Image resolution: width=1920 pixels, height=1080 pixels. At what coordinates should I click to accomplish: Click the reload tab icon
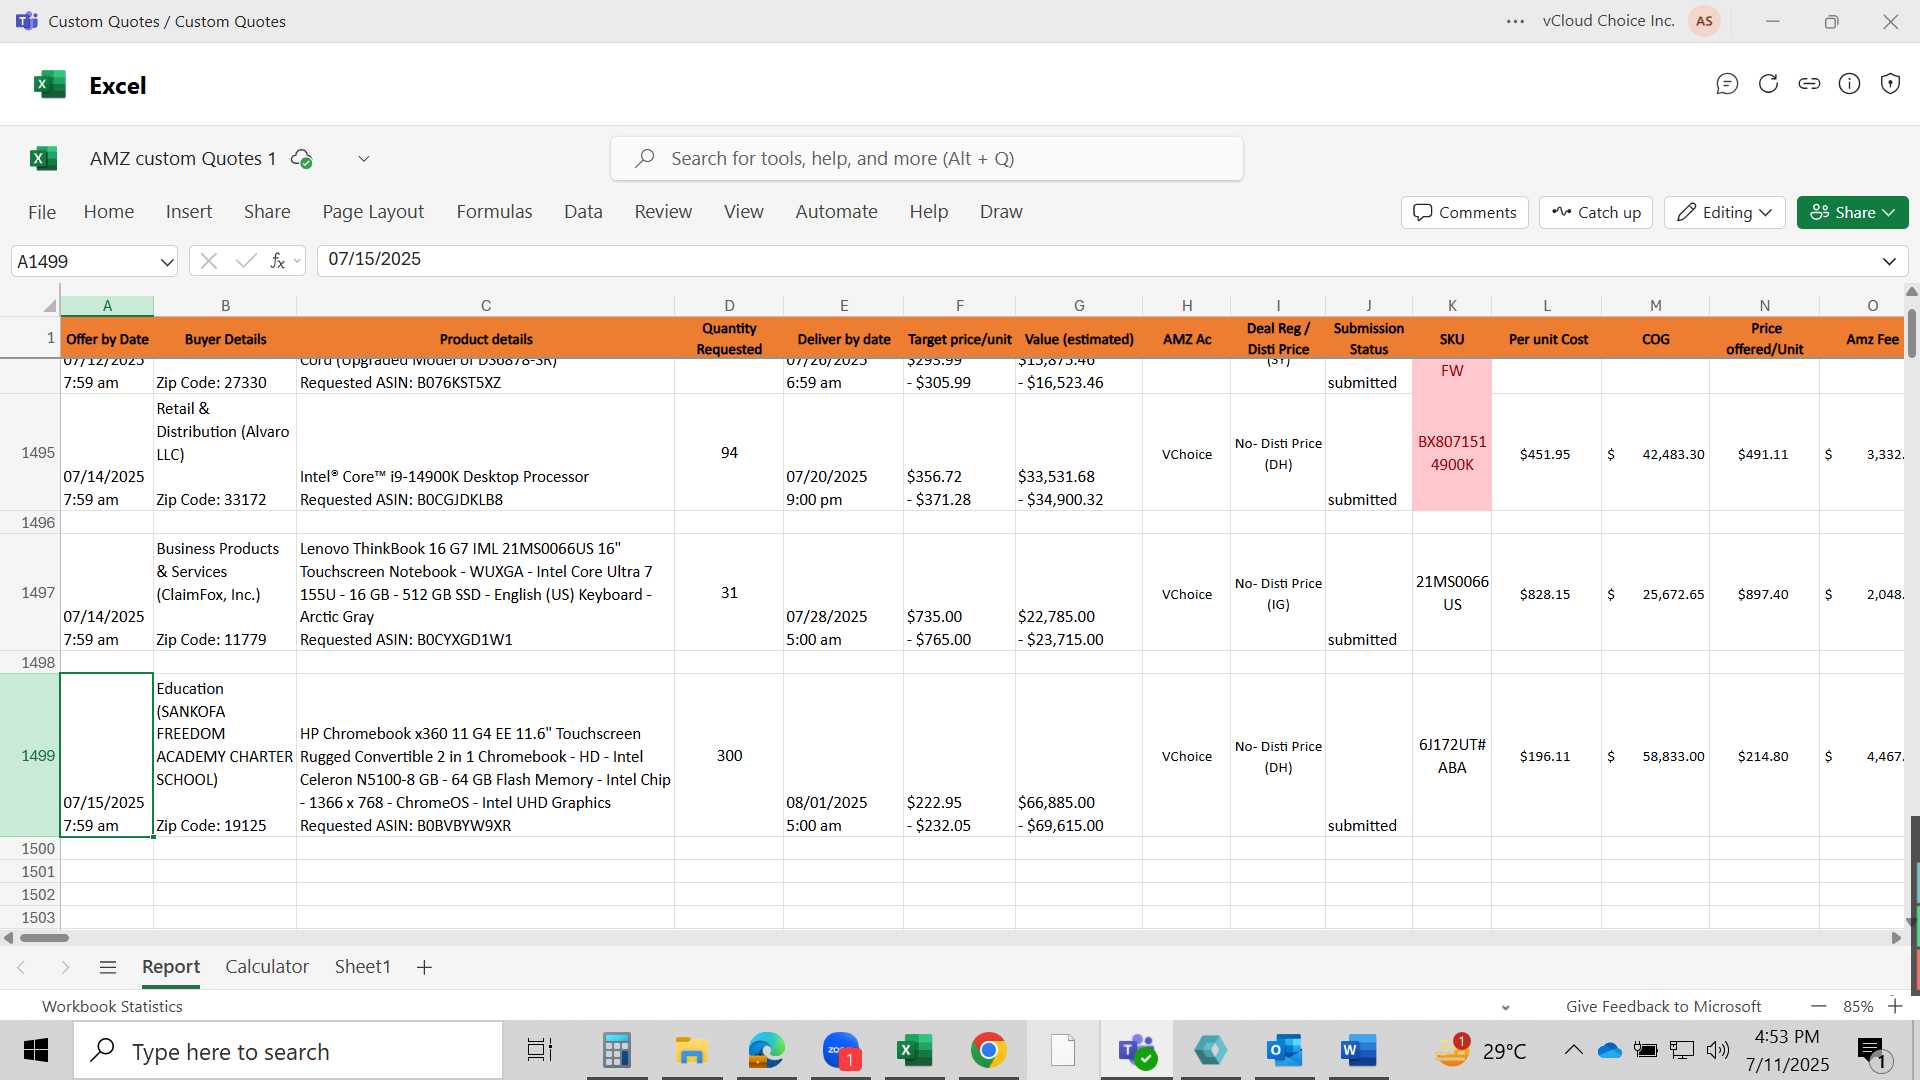(1768, 84)
